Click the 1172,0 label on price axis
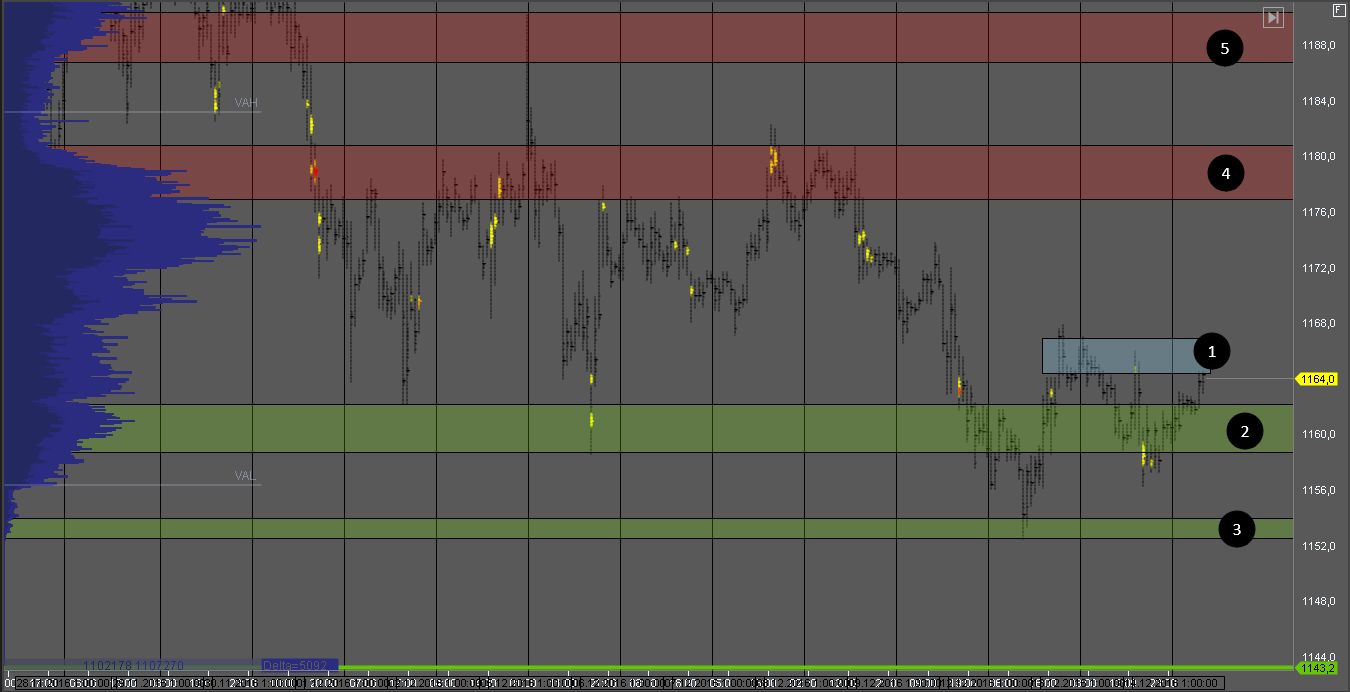This screenshot has height=692, width=1350. pos(1316,268)
